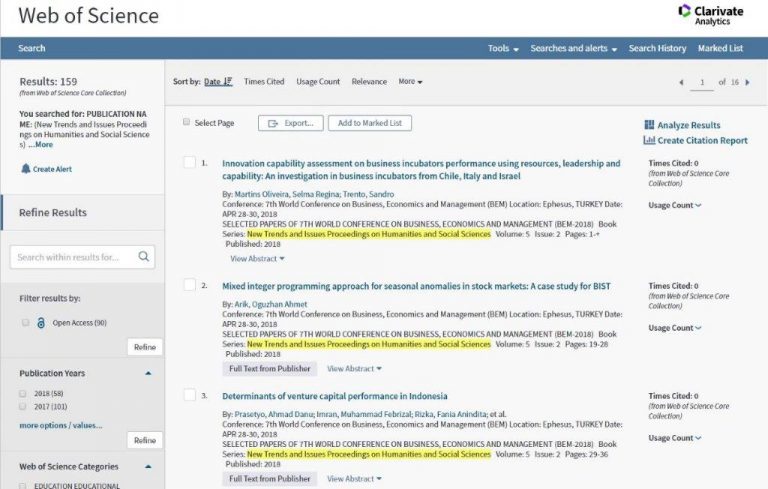Go to next results page arrow
The height and width of the screenshot is (489, 768).
coord(746,82)
